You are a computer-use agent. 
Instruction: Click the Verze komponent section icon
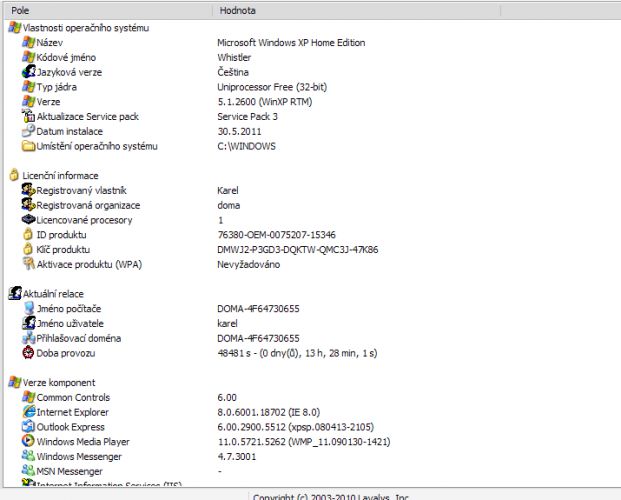pos(15,382)
